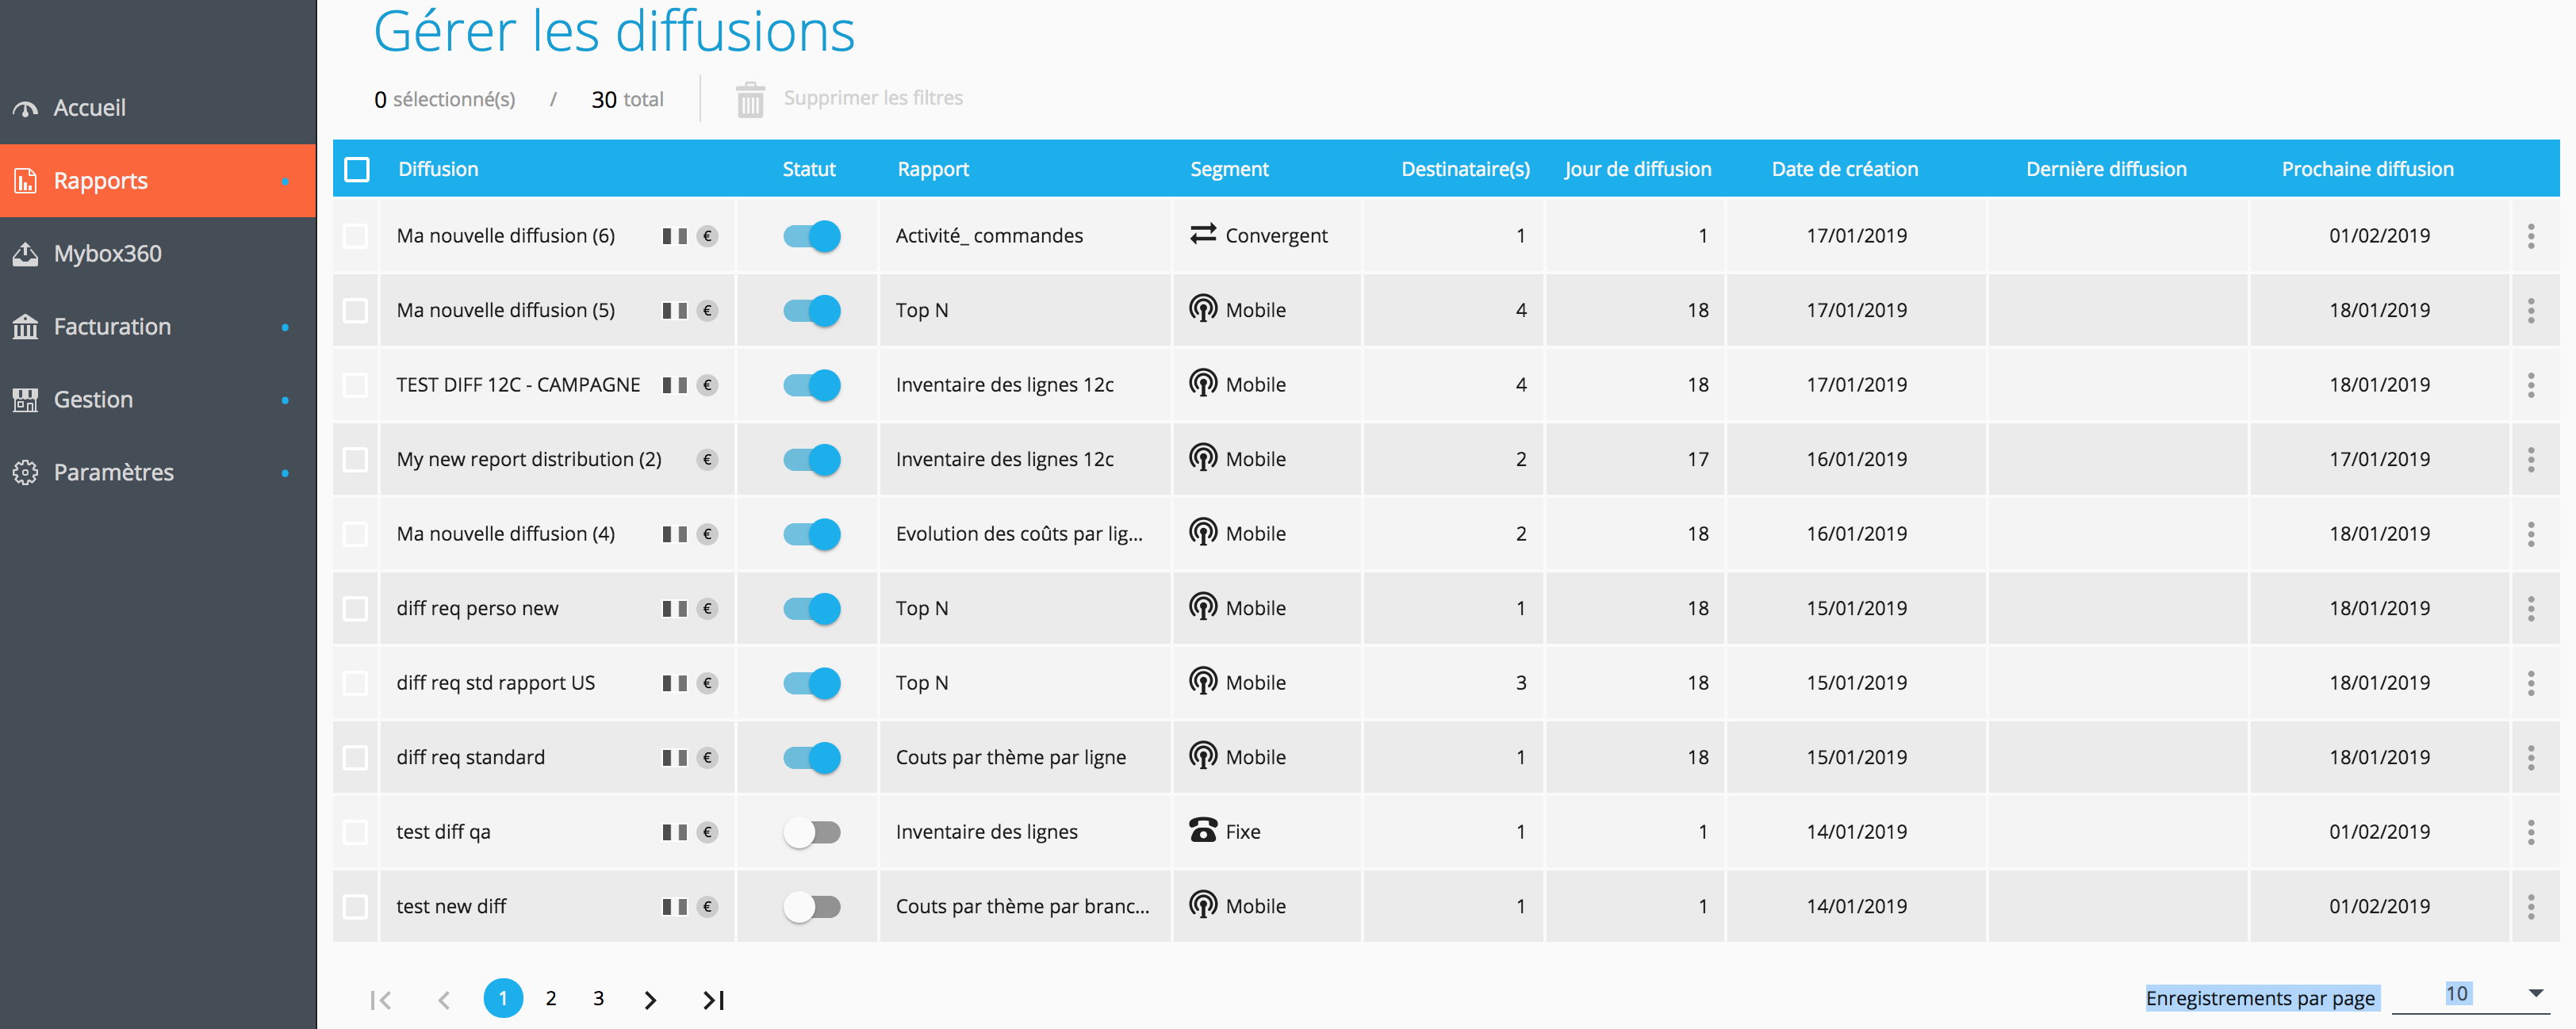Viewport: 2576px width, 1029px height.
Task: Open the records per page dropdown
Action: [x=2473, y=995]
